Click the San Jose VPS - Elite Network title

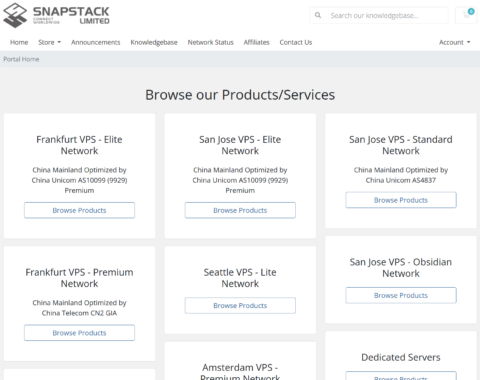pos(240,145)
